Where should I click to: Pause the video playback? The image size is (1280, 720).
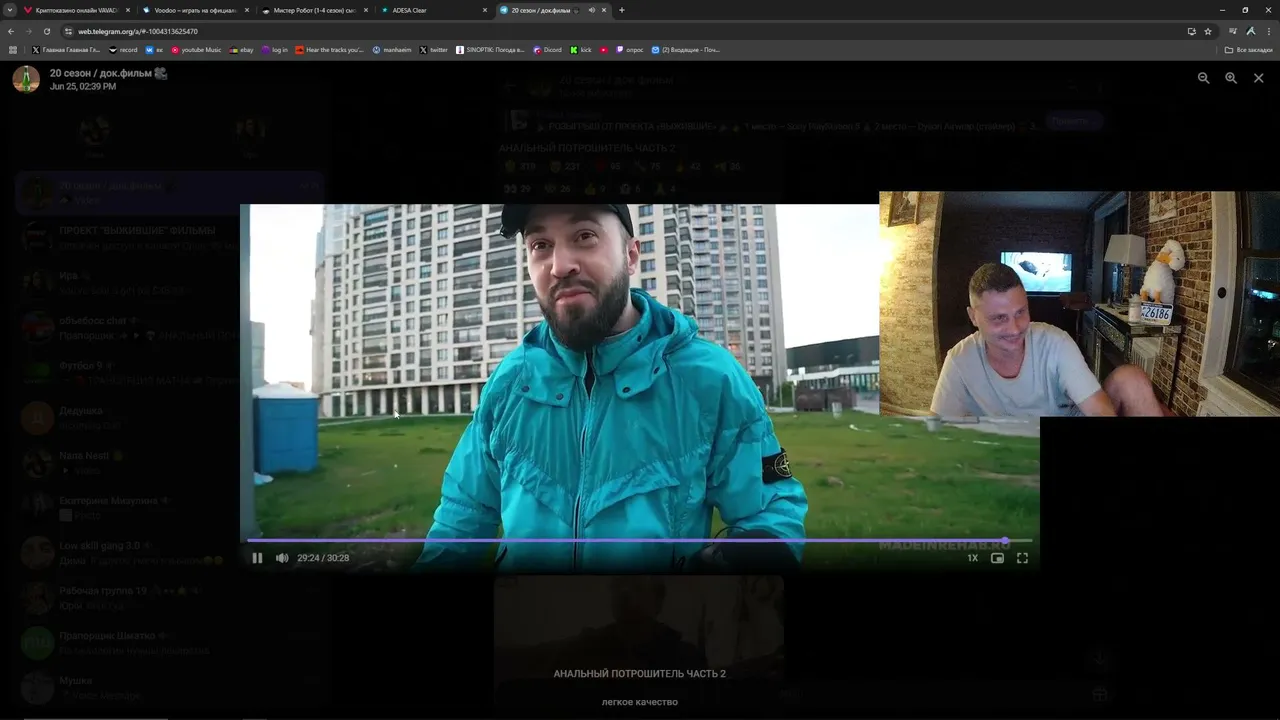pos(257,558)
